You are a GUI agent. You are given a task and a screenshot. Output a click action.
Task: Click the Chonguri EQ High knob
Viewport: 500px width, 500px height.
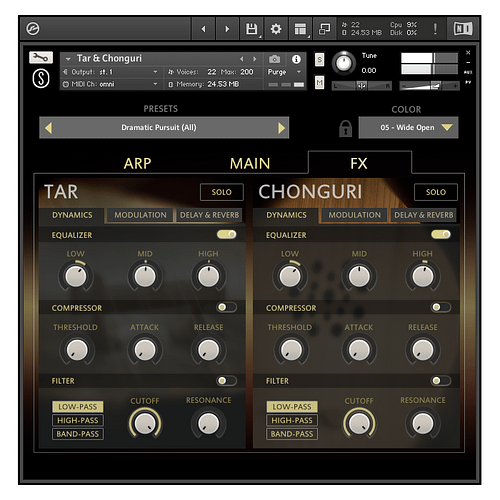point(423,276)
